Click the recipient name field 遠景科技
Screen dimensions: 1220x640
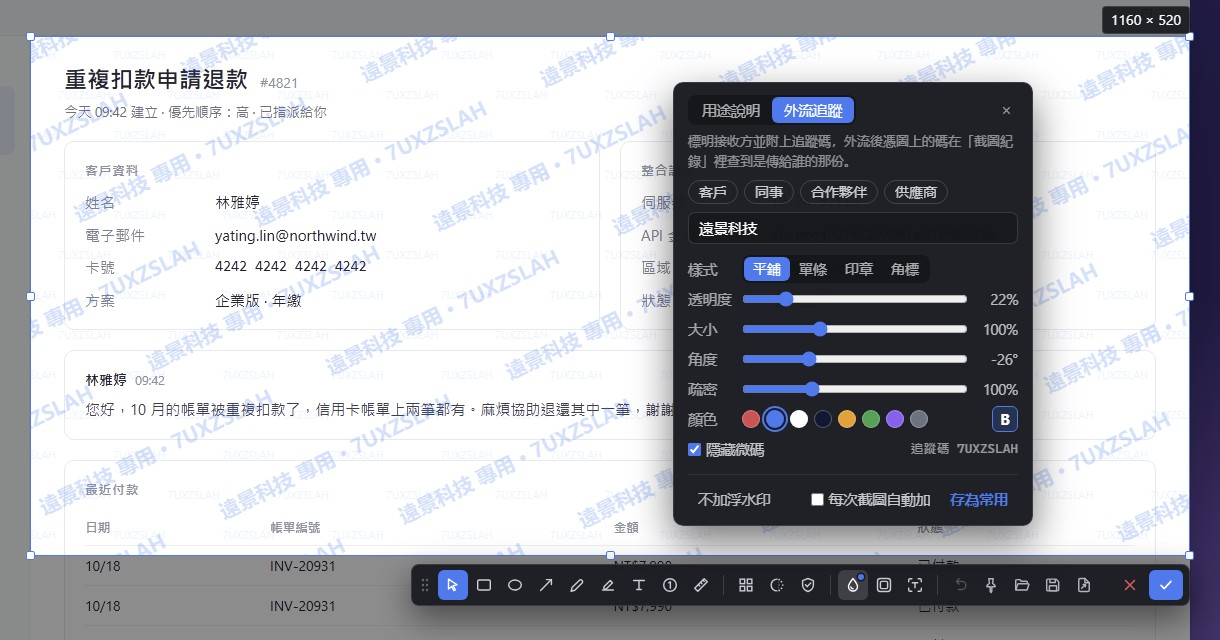tap(853, 228)
